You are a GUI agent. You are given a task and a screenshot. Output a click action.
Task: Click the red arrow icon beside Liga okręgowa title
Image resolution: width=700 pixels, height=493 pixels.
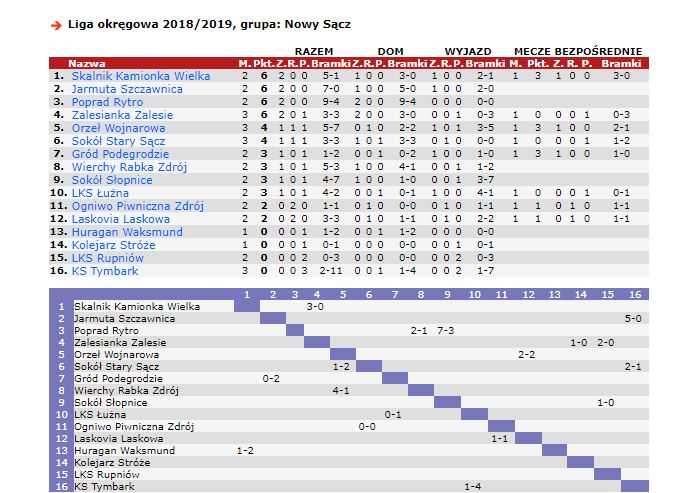[56, 25]
